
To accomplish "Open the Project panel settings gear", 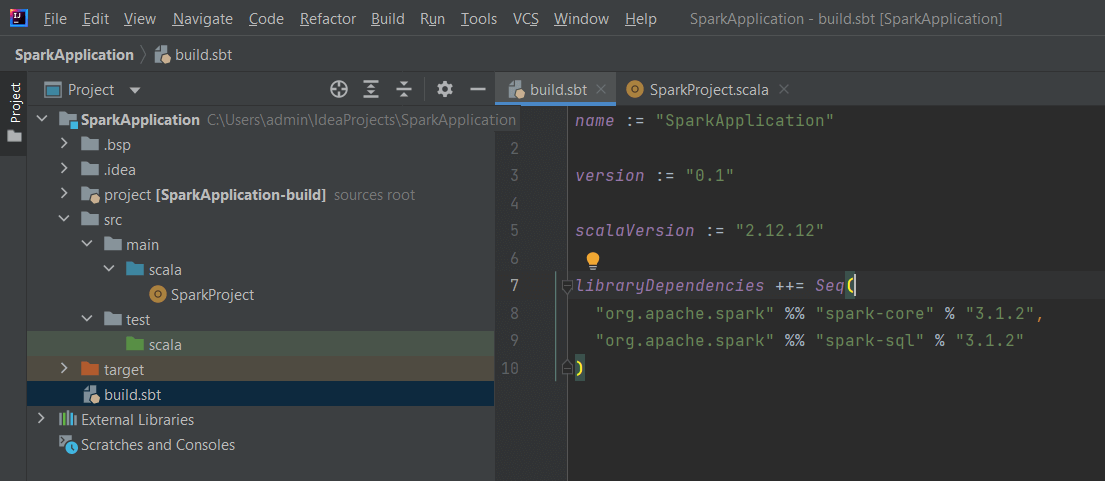I will click(x=445, y=89).
